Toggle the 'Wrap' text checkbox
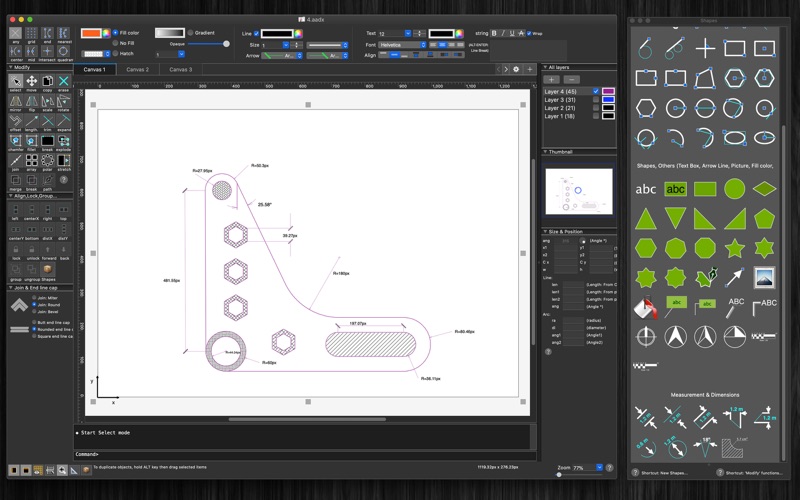 (x=529, y=33)
